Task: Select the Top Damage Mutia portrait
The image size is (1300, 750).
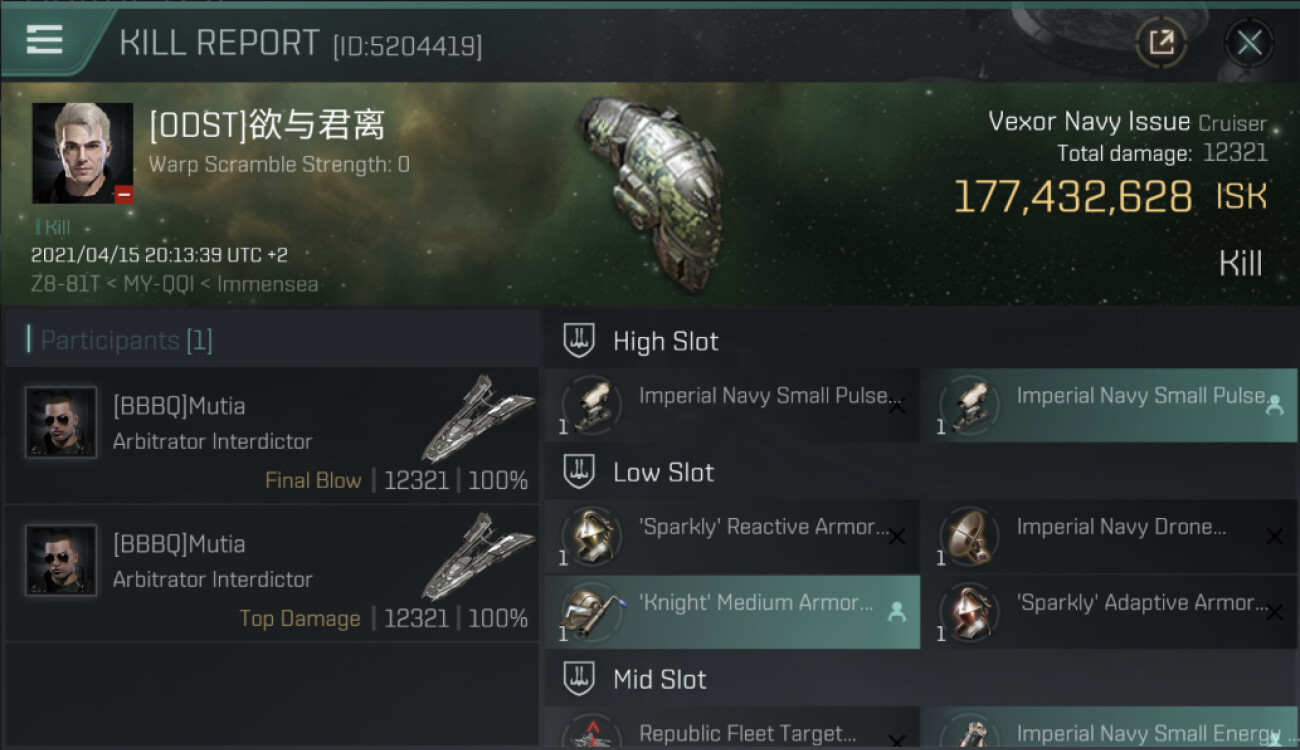Action: coord(61,560)
